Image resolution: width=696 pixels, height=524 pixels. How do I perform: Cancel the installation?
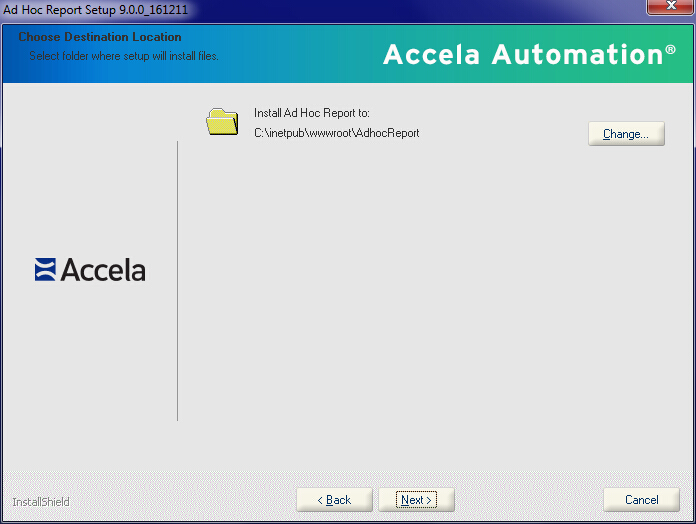click(641, 500)
